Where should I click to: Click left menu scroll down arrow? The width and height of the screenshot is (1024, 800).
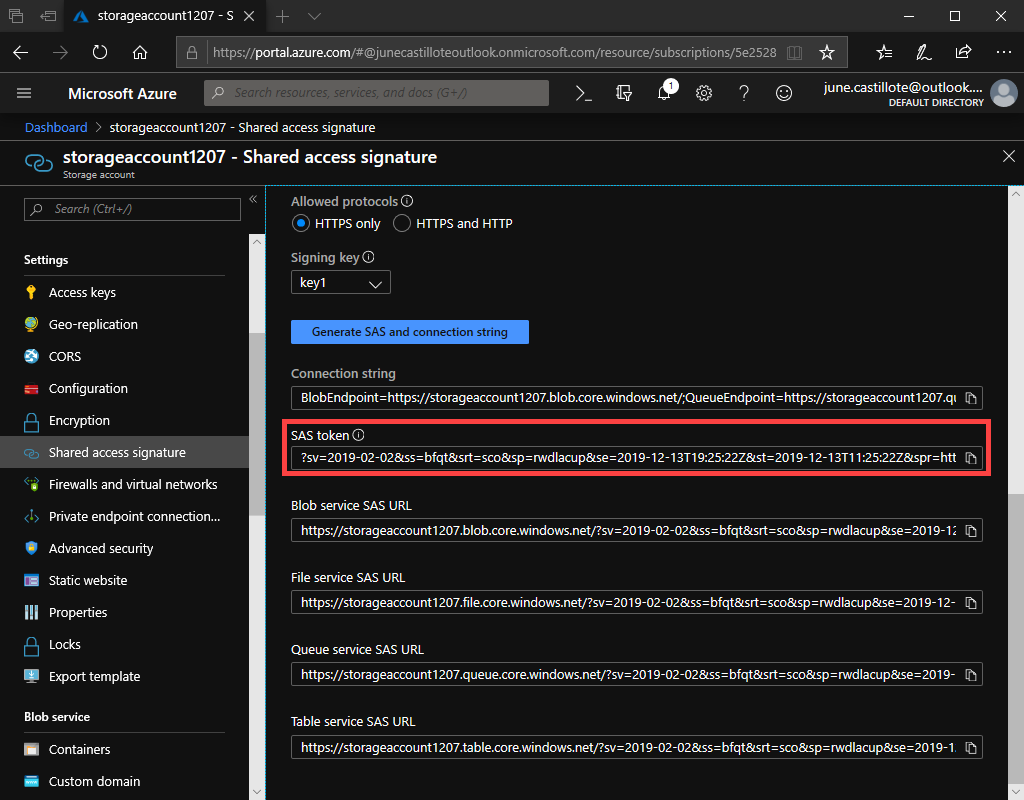[257, 792]
